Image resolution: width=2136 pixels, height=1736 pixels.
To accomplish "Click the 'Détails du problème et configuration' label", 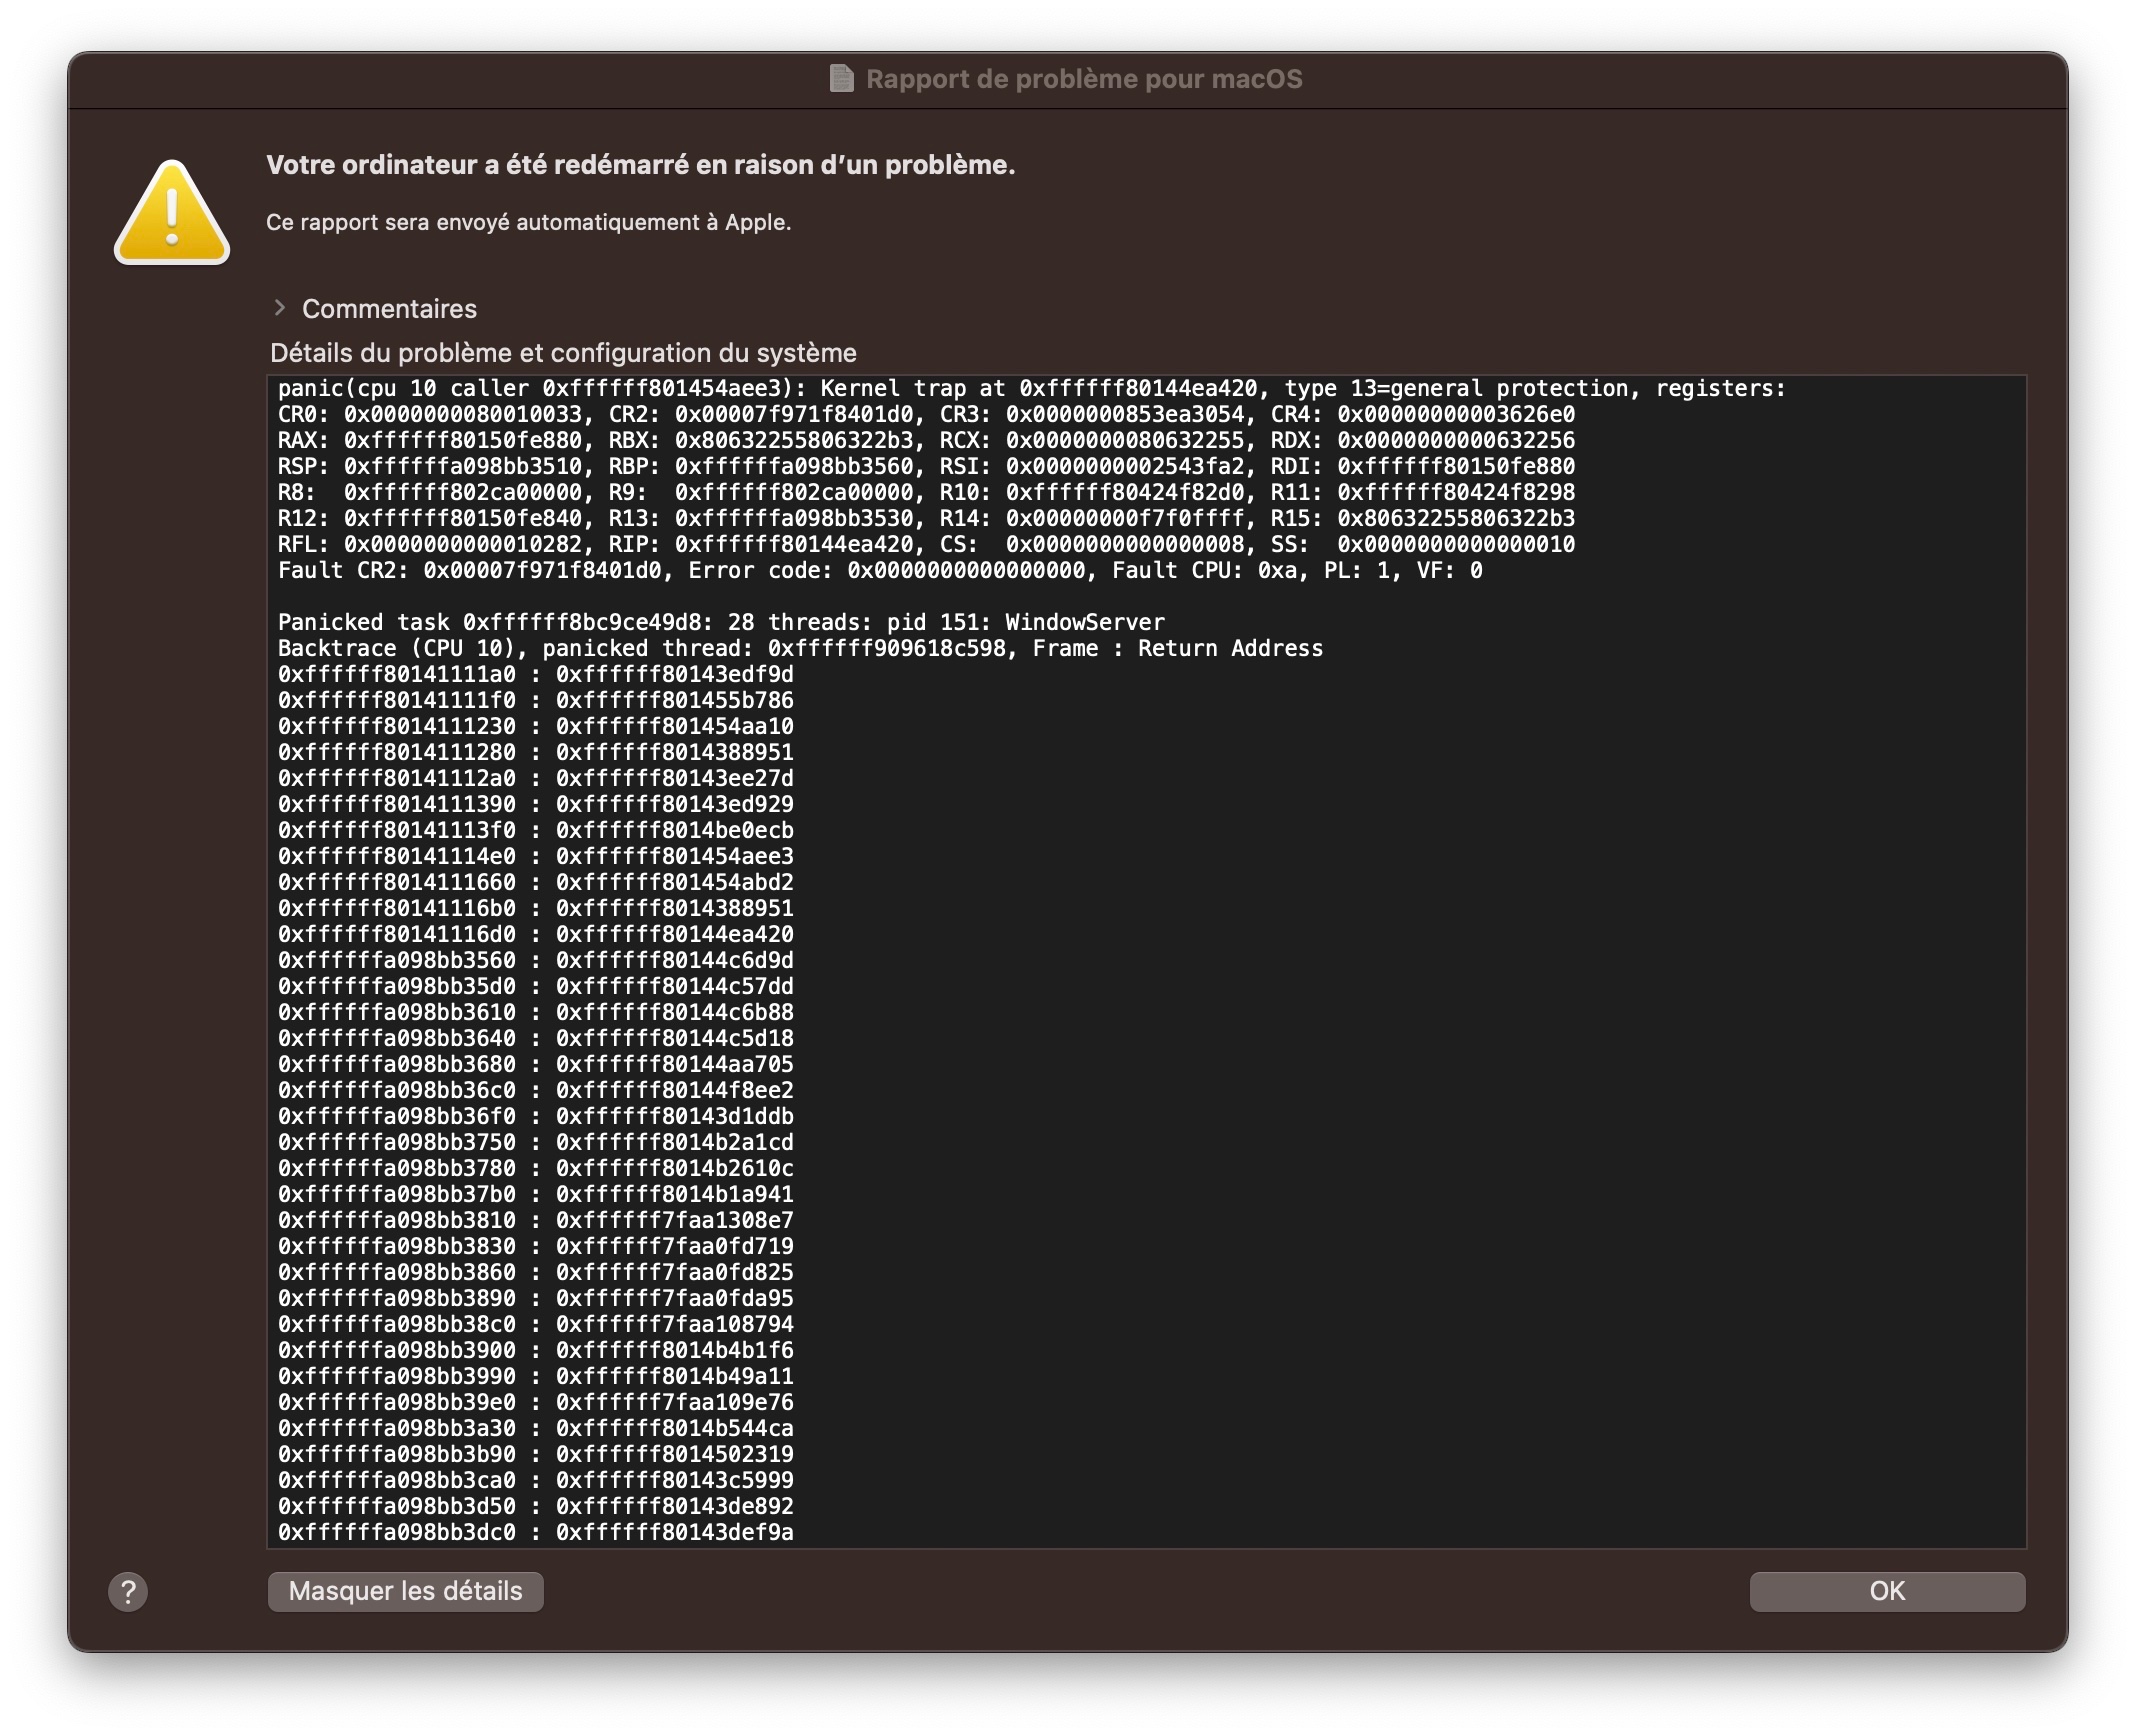I will [563, 353].
